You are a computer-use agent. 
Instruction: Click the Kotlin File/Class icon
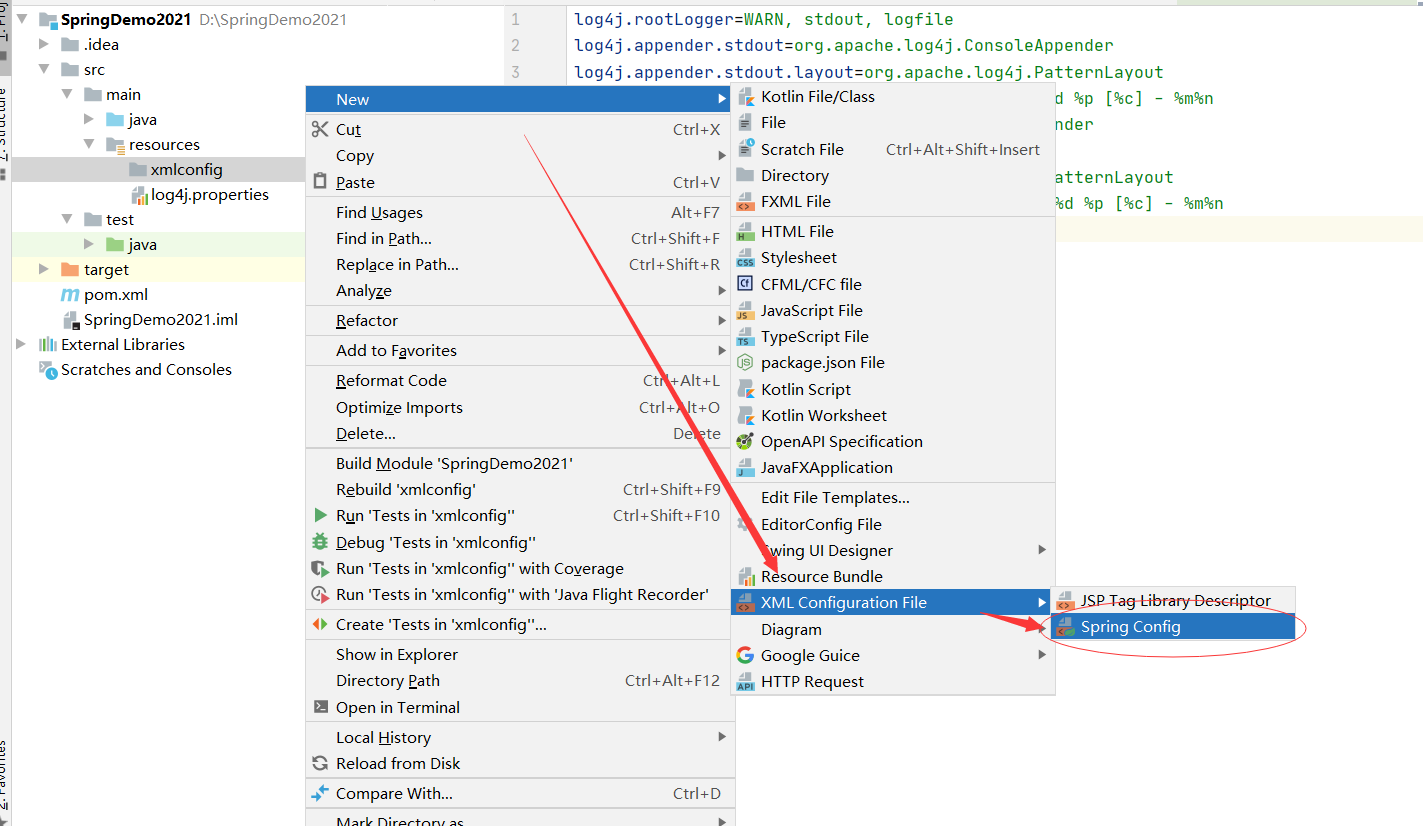(x=745, y=97)
